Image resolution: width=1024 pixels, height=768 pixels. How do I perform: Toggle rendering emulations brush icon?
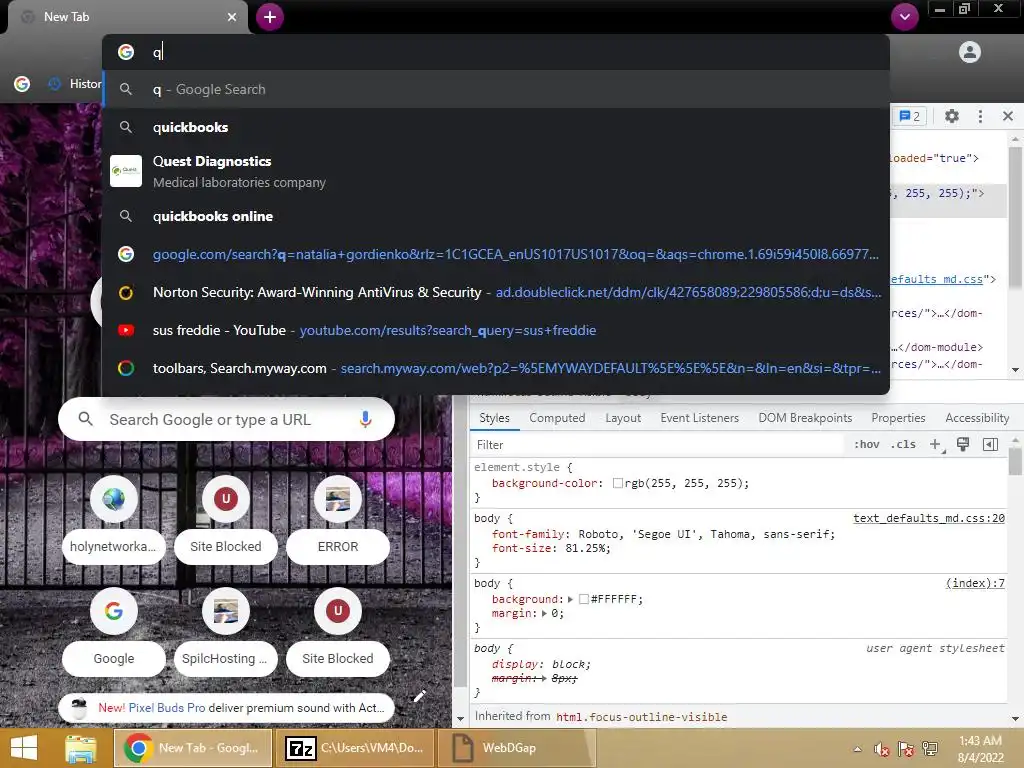pos(963,445)
